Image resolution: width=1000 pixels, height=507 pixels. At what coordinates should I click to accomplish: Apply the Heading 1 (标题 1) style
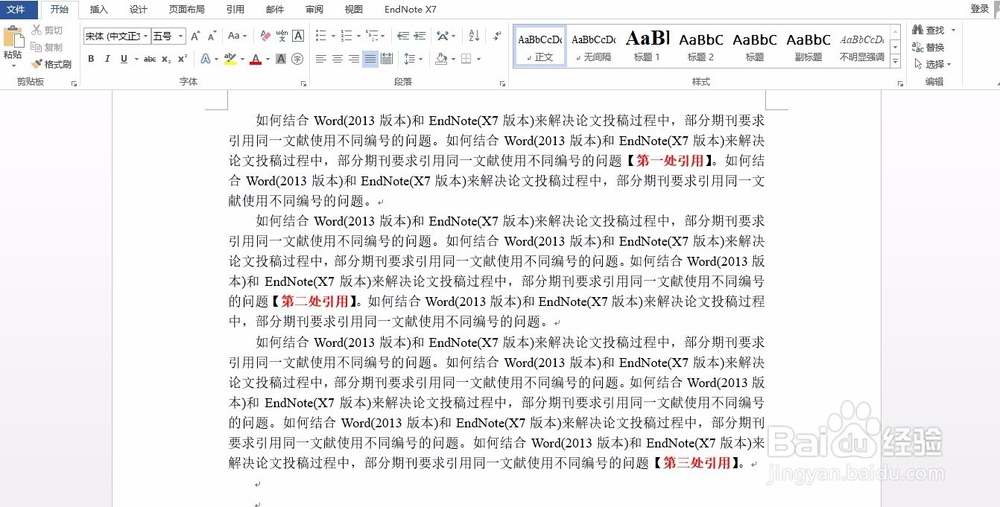647,46
